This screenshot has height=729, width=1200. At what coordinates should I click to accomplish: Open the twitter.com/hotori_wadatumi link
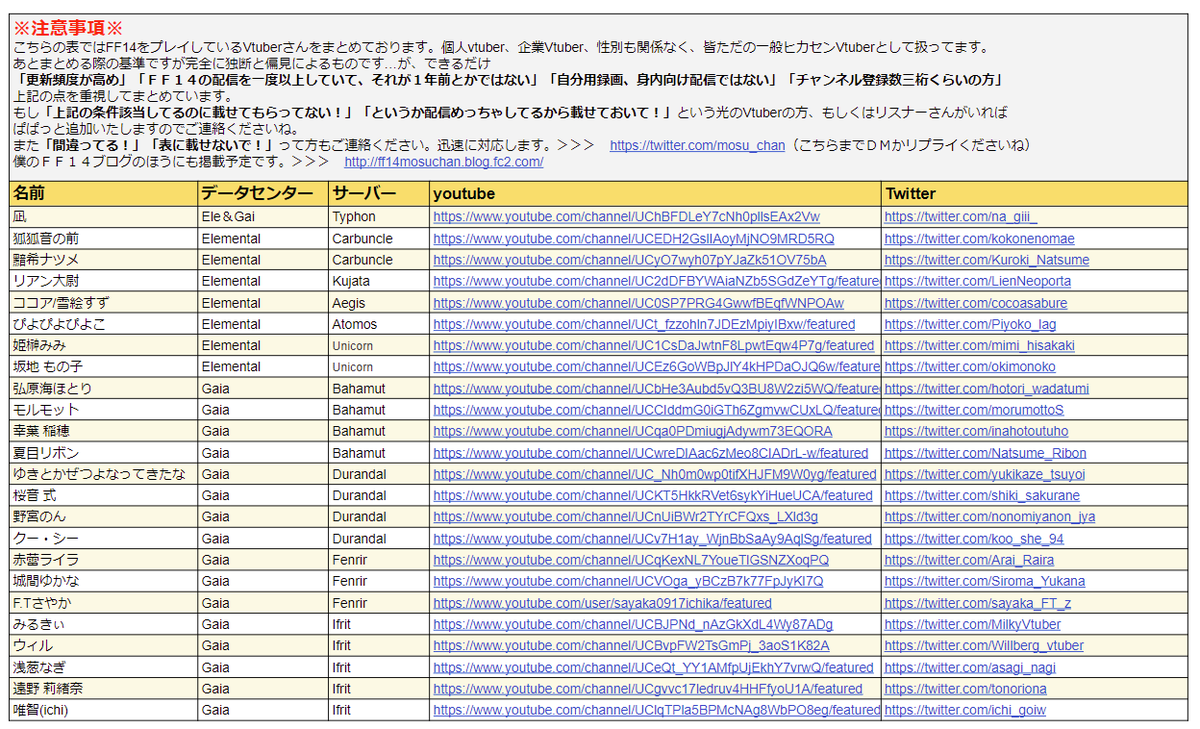pyautogui.click(x=987, y=388)
